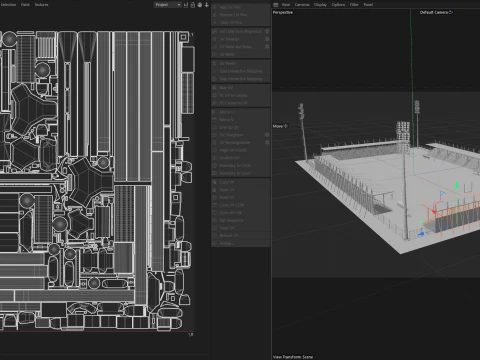Click the Fit UV to Canvas icon
480x360 pixels.
pyautogui.click(x=215, y=95)
